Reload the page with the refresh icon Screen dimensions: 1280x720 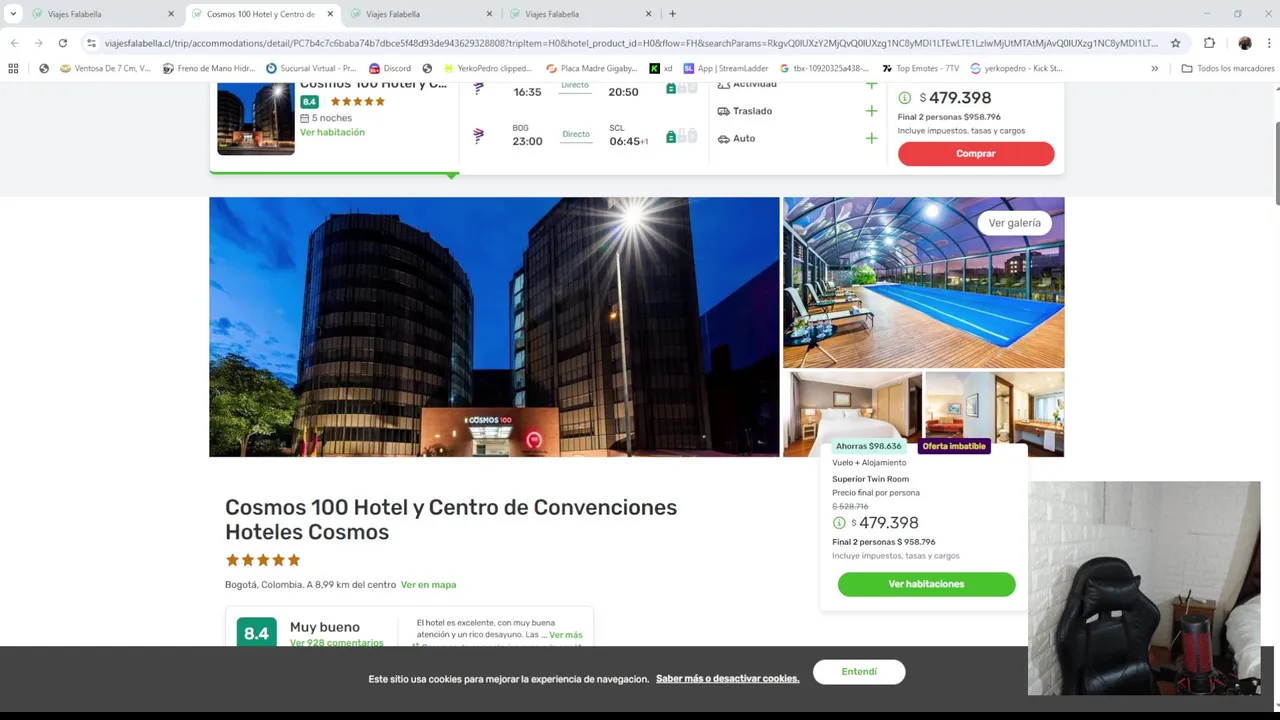click(x=62, y=43)
